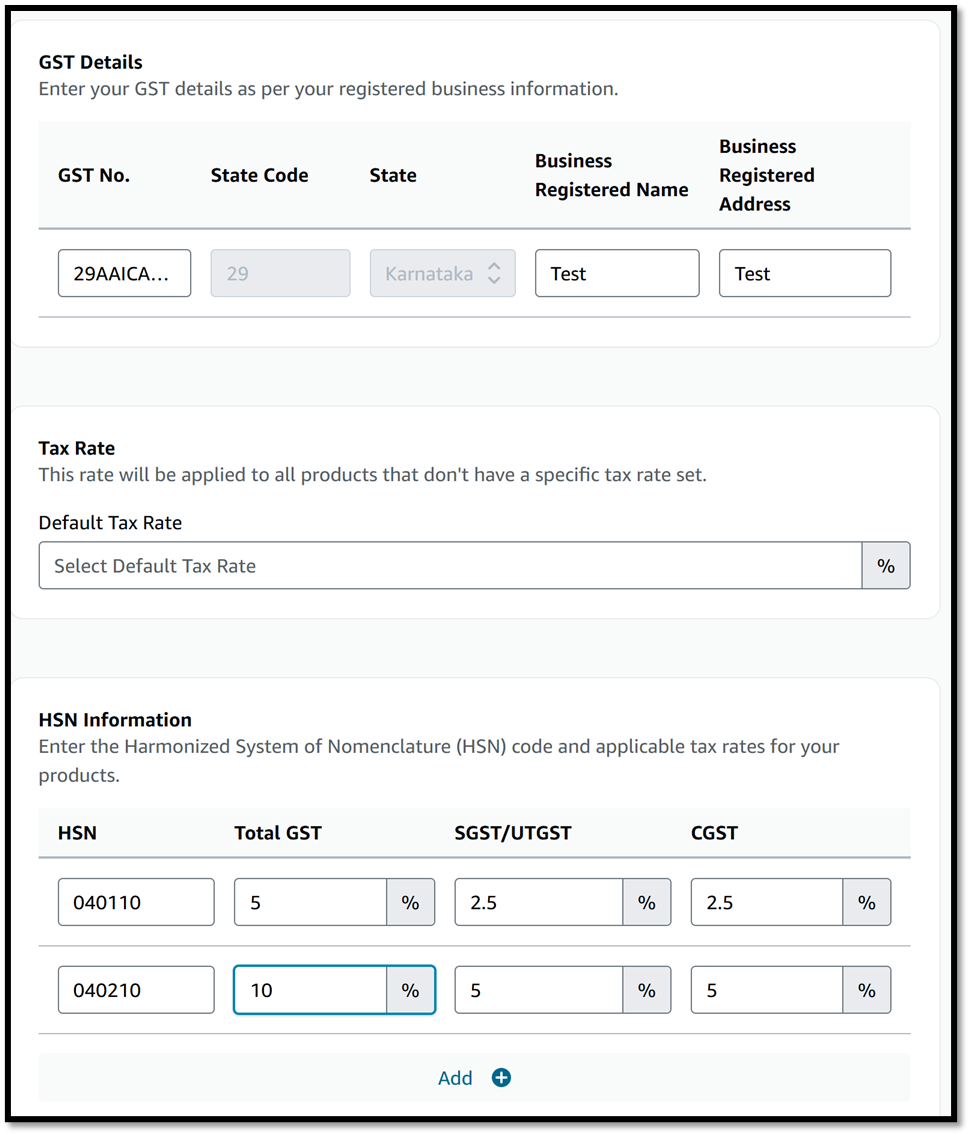Click percent symbol next to Total GST 10

click(x=410, y=990)
